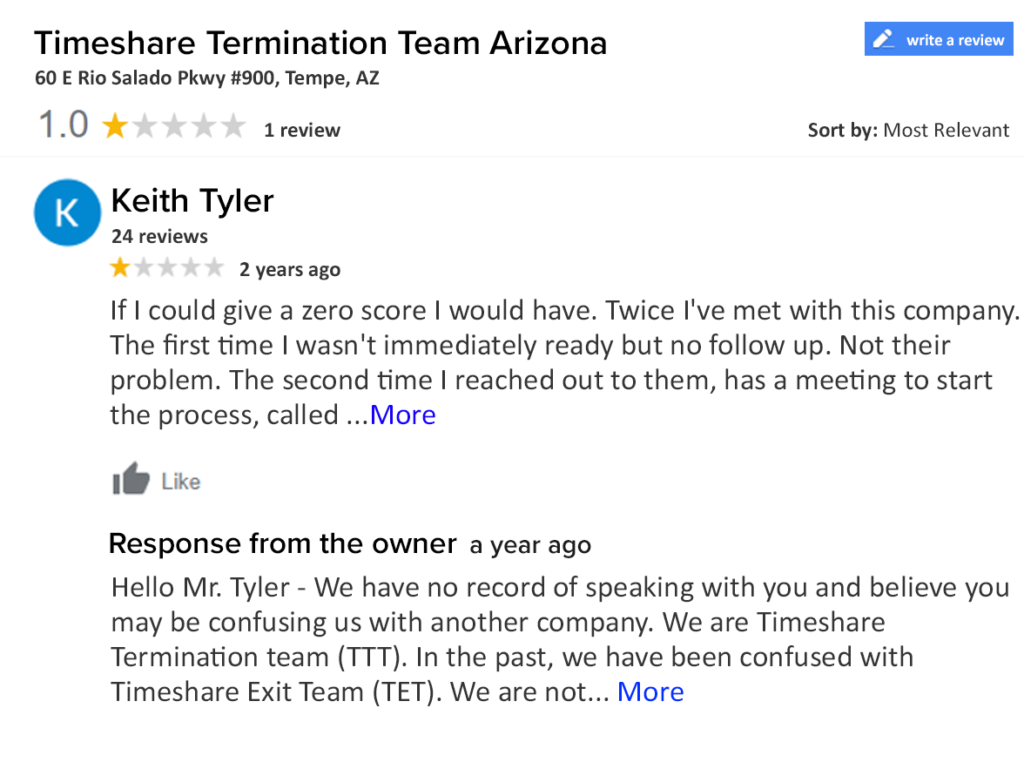Click the Like label under the review
Screen dimensions: 1024x762
coord(181,482)
